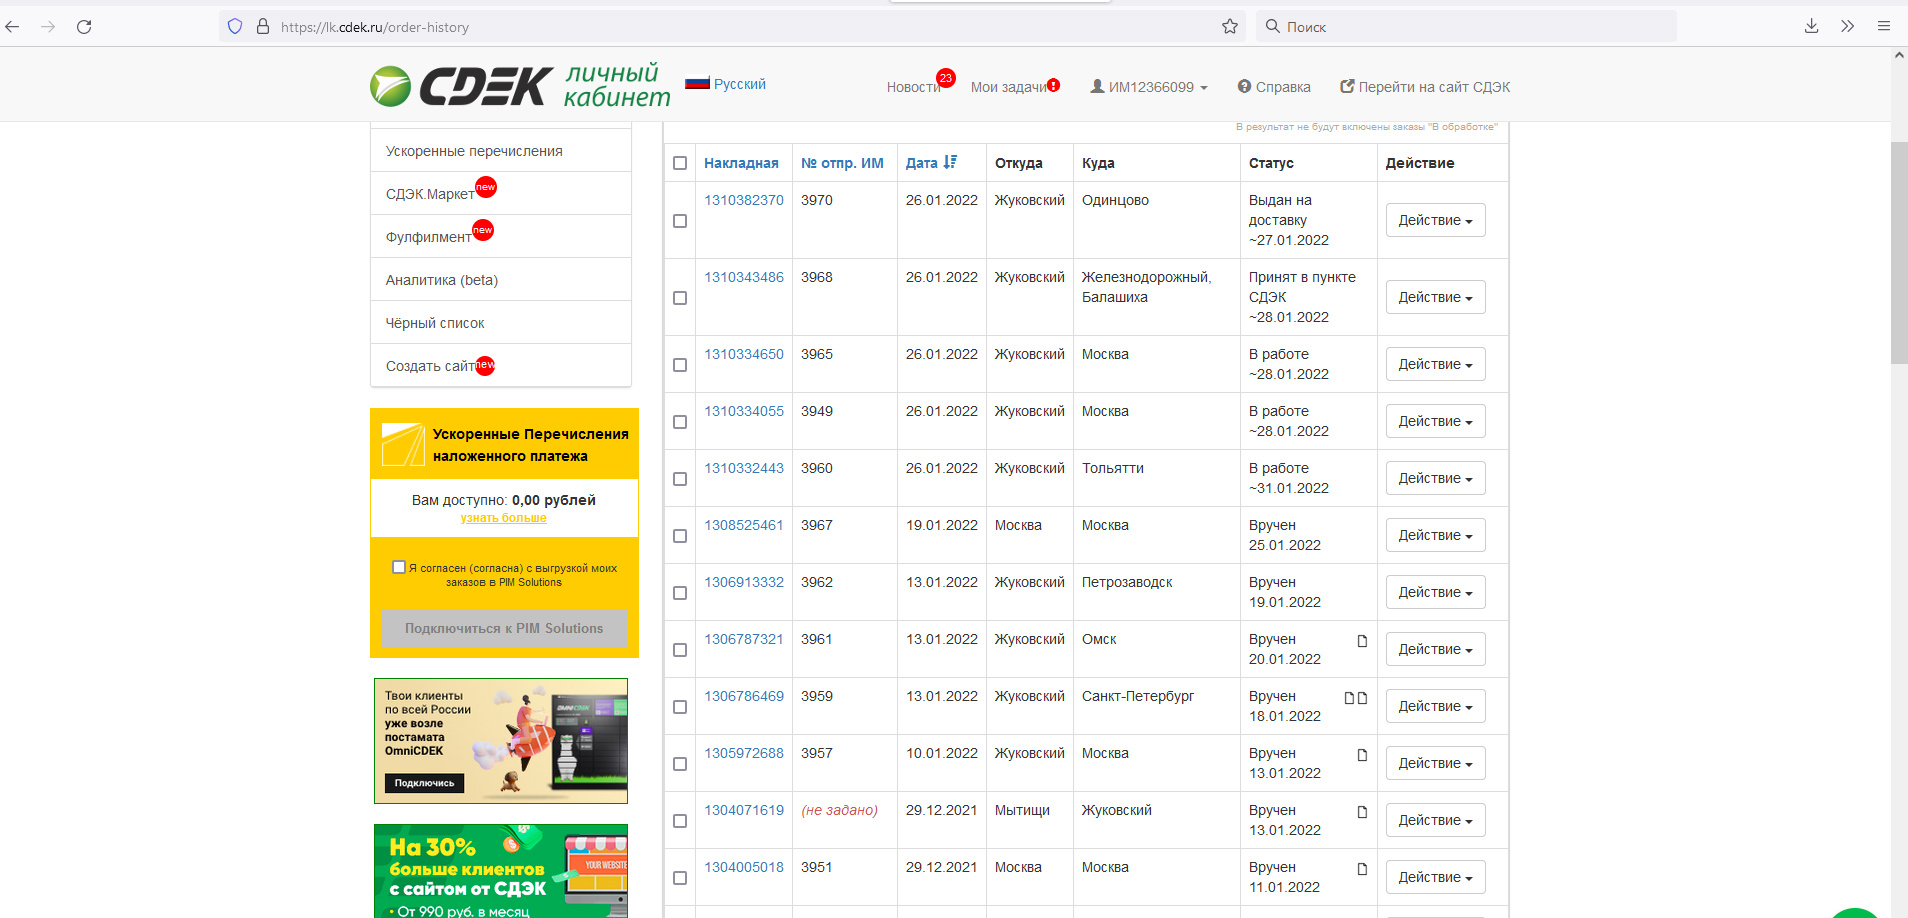Select Создать сайт in the sidebar
Viewport: 1908px width, 918px height.
coord(501,366)
